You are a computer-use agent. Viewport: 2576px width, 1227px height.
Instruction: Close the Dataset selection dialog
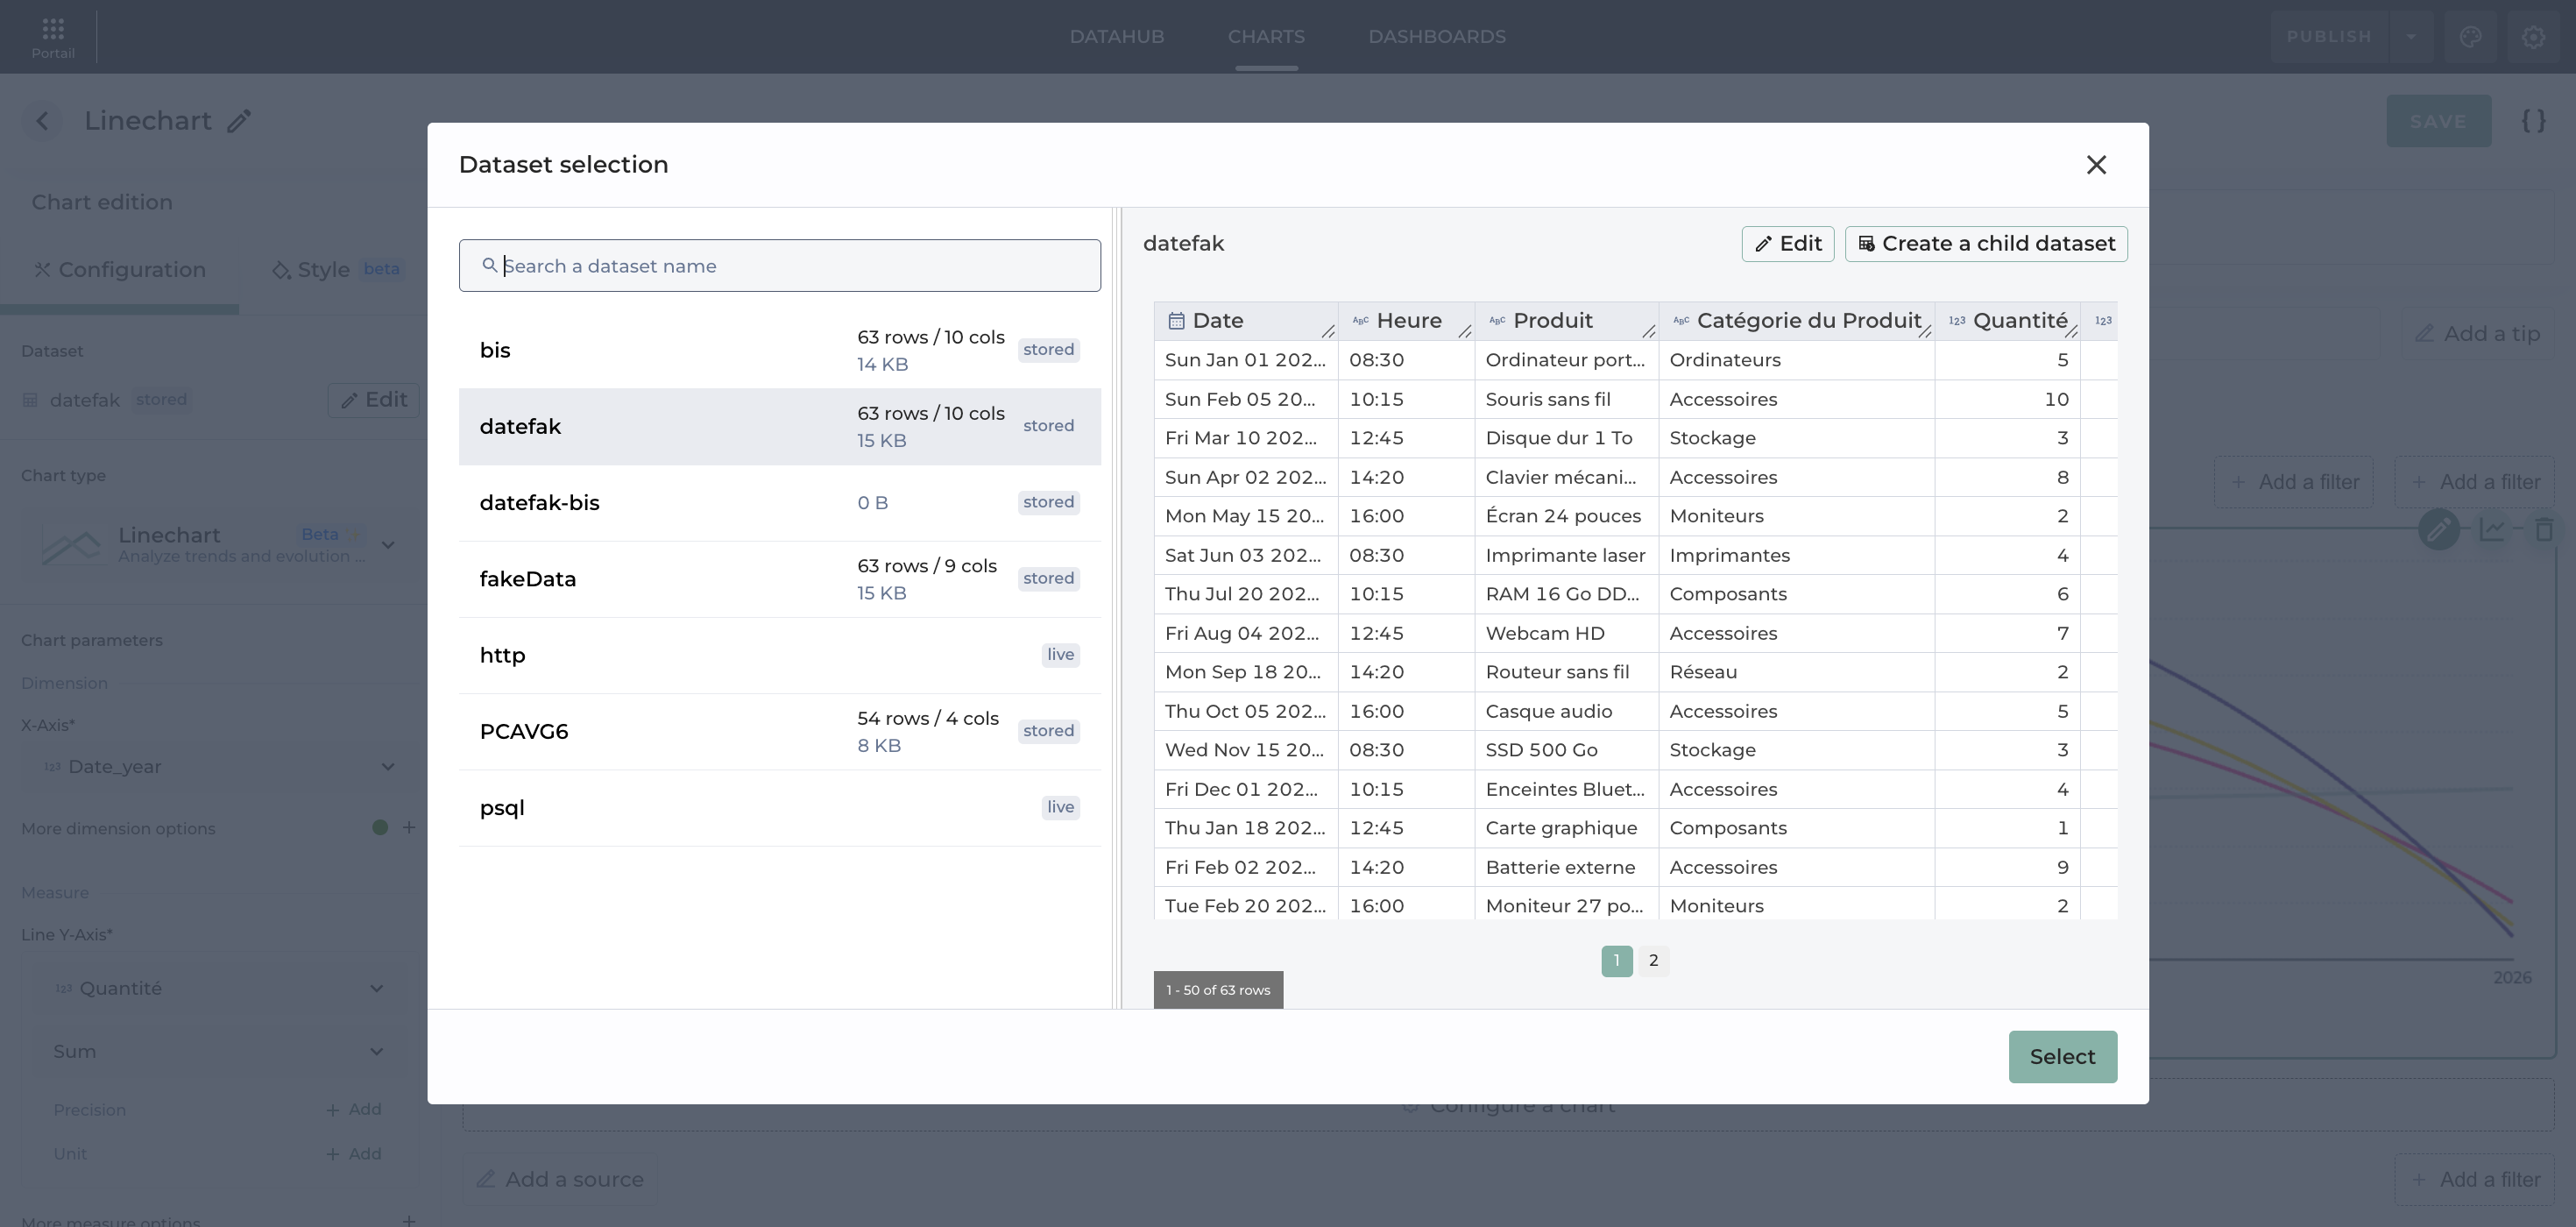pyautogui.click(x=2096, y=165)
